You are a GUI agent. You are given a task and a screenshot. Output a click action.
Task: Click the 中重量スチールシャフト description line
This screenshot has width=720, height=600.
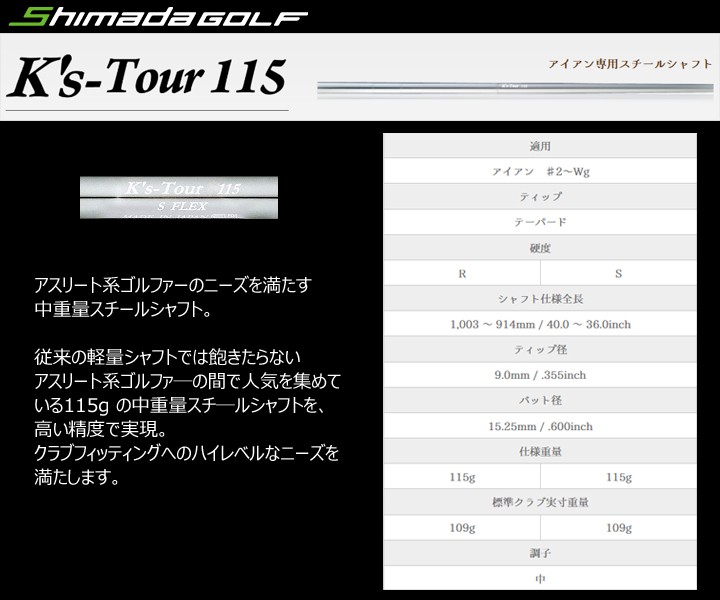click(x=122, y=310)
